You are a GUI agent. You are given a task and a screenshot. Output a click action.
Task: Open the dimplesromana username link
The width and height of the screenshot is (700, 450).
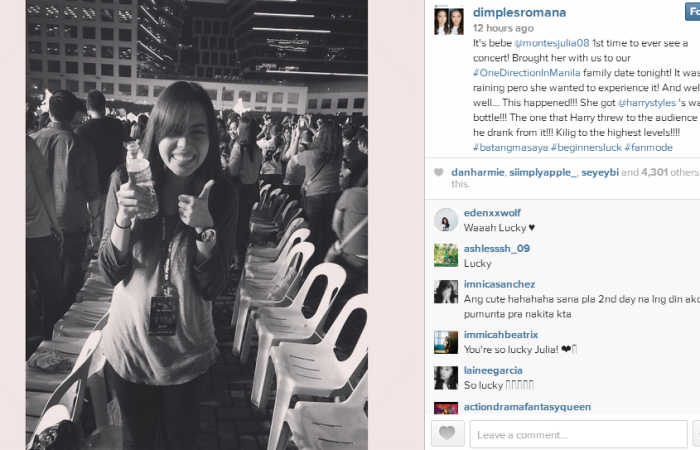click(x=520, y=12)
